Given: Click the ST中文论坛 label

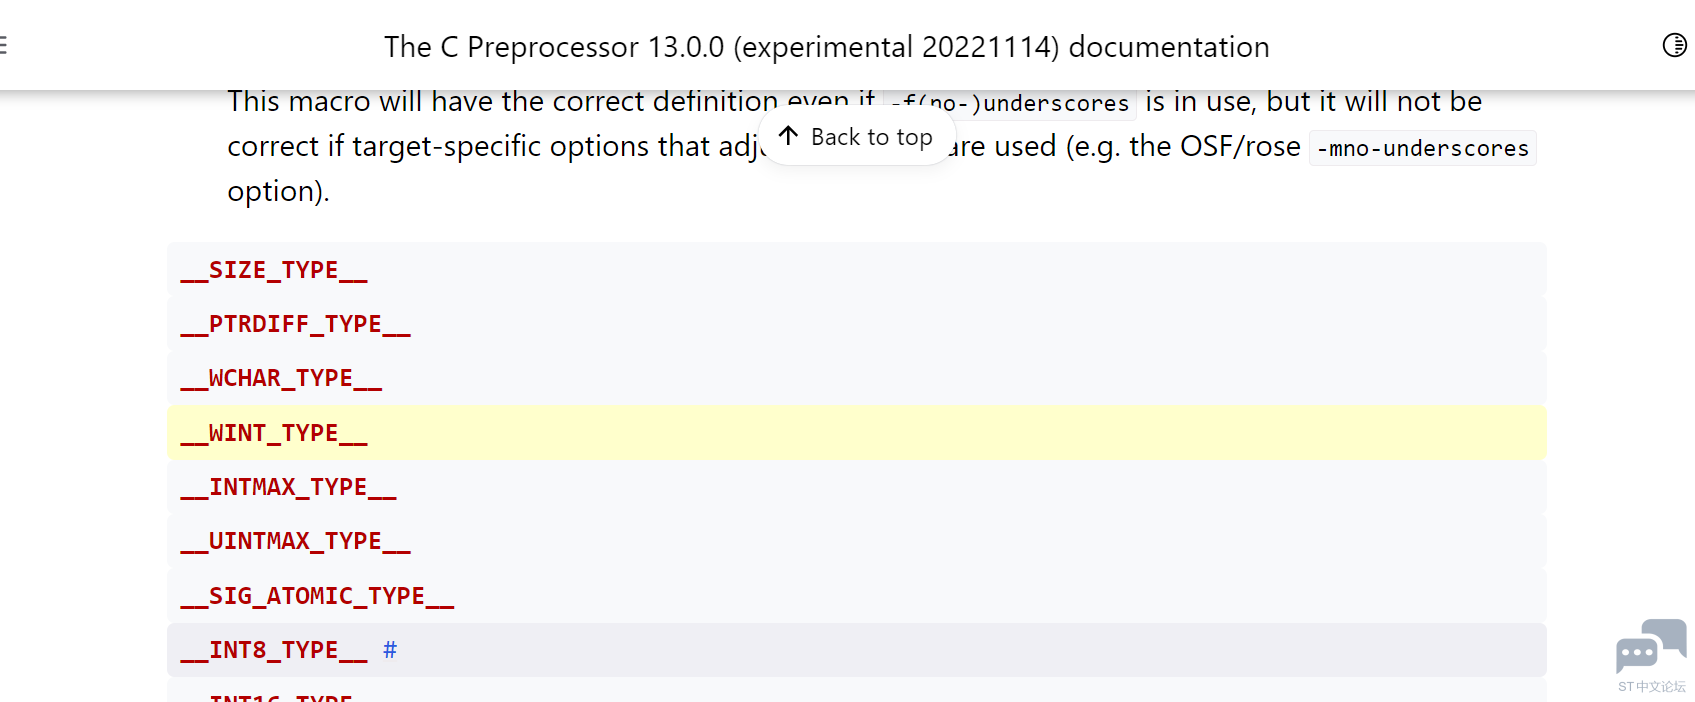Looking at the screenshot, I should 1652,687.
